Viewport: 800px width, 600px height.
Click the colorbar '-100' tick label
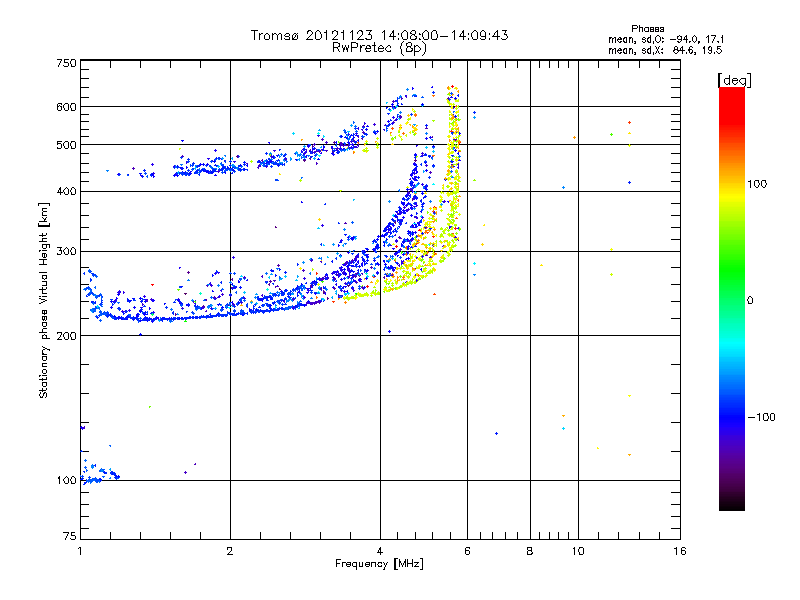tap(762, 417)
